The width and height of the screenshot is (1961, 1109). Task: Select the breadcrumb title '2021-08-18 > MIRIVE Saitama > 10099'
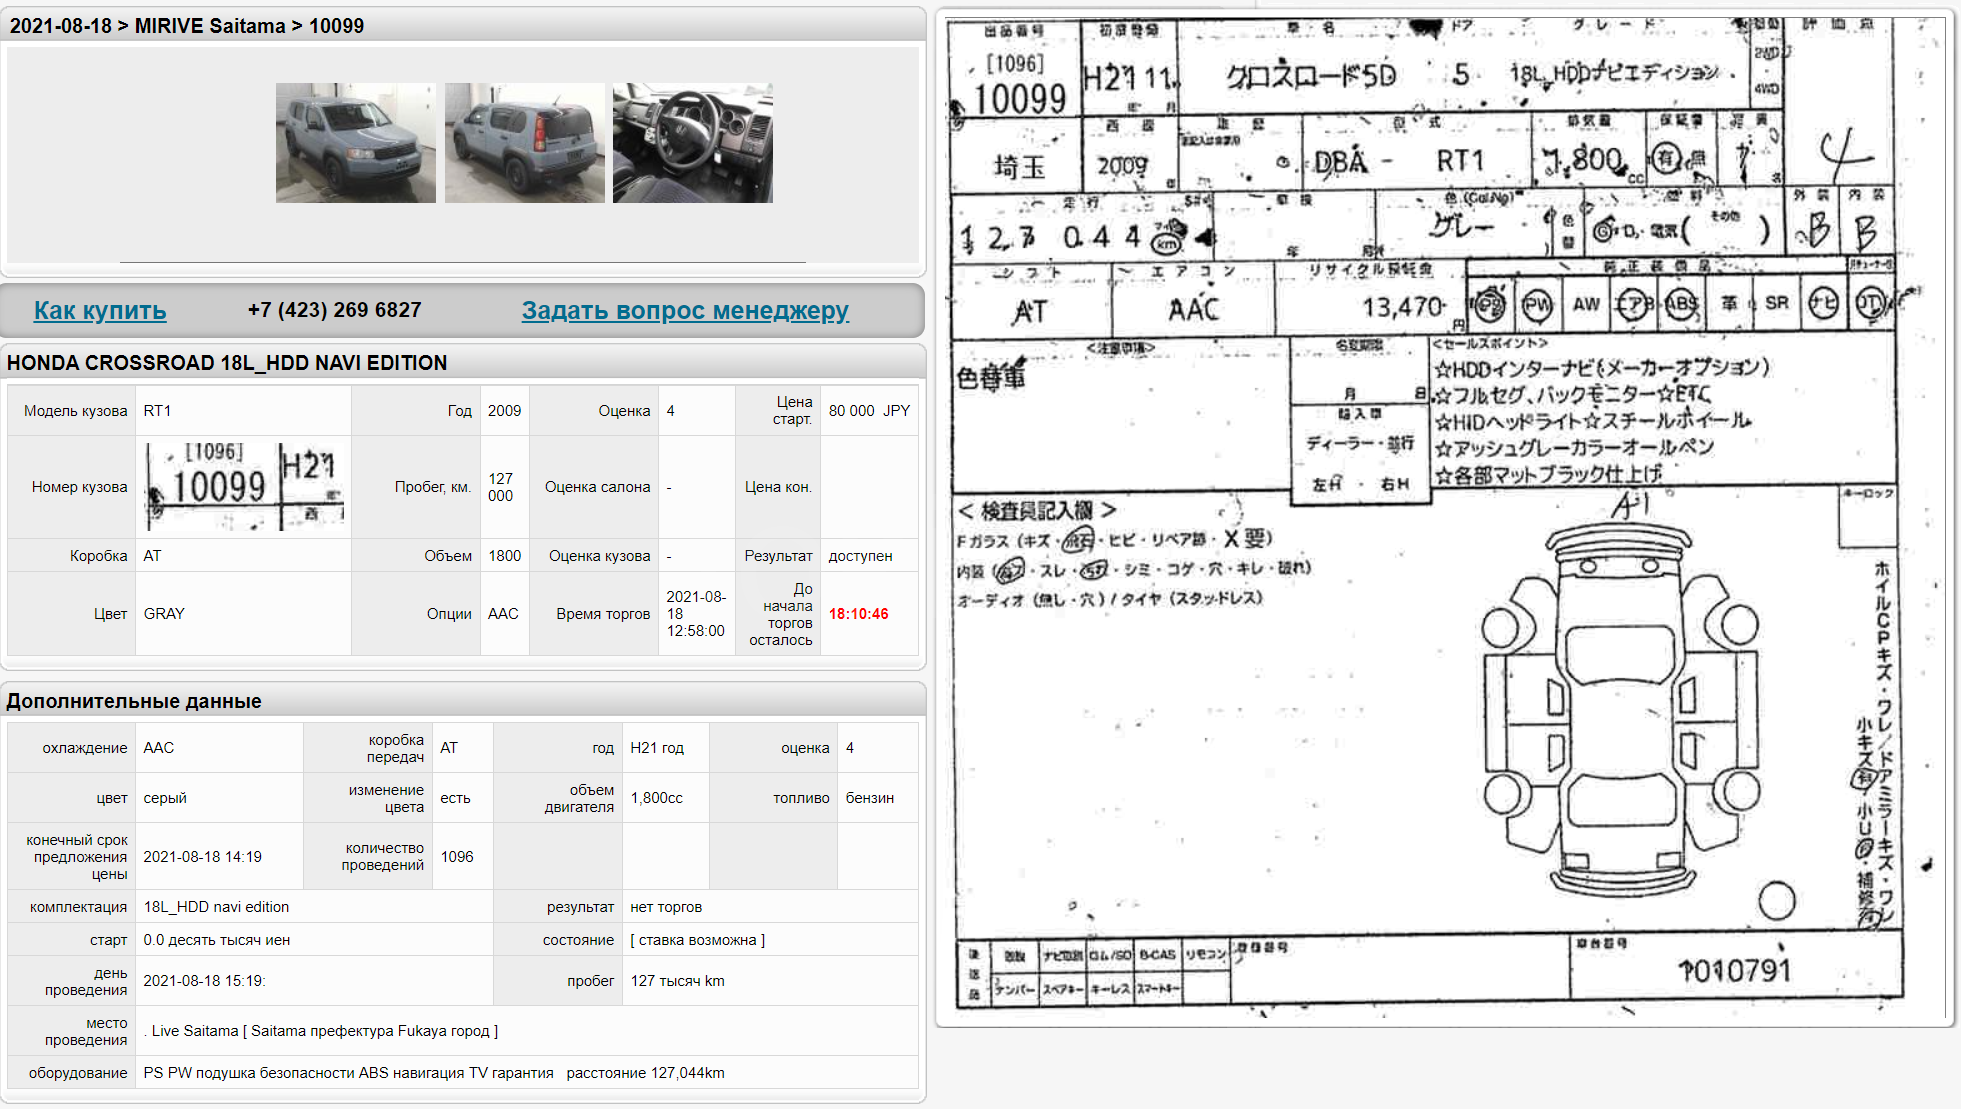click(187, 26)
